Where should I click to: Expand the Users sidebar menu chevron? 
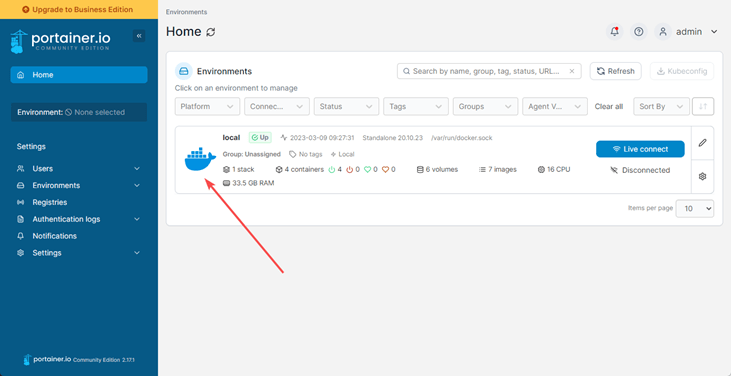point(137,169)
